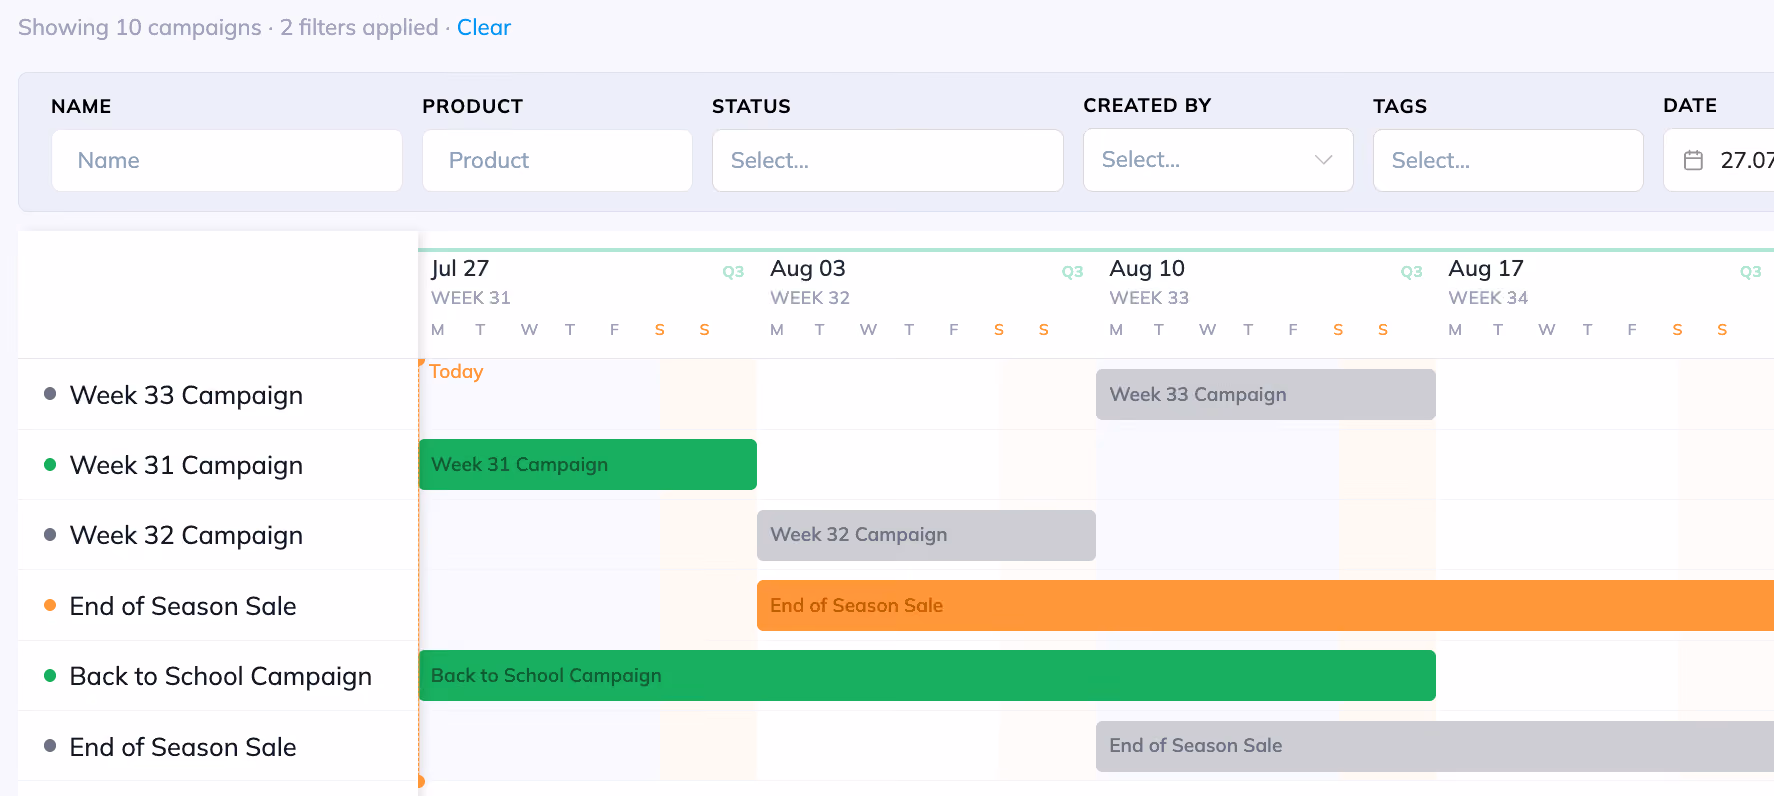Open the Back to School Campaign list row
The height and width of the screenshot is (796, 1774).
click(218, 676)
